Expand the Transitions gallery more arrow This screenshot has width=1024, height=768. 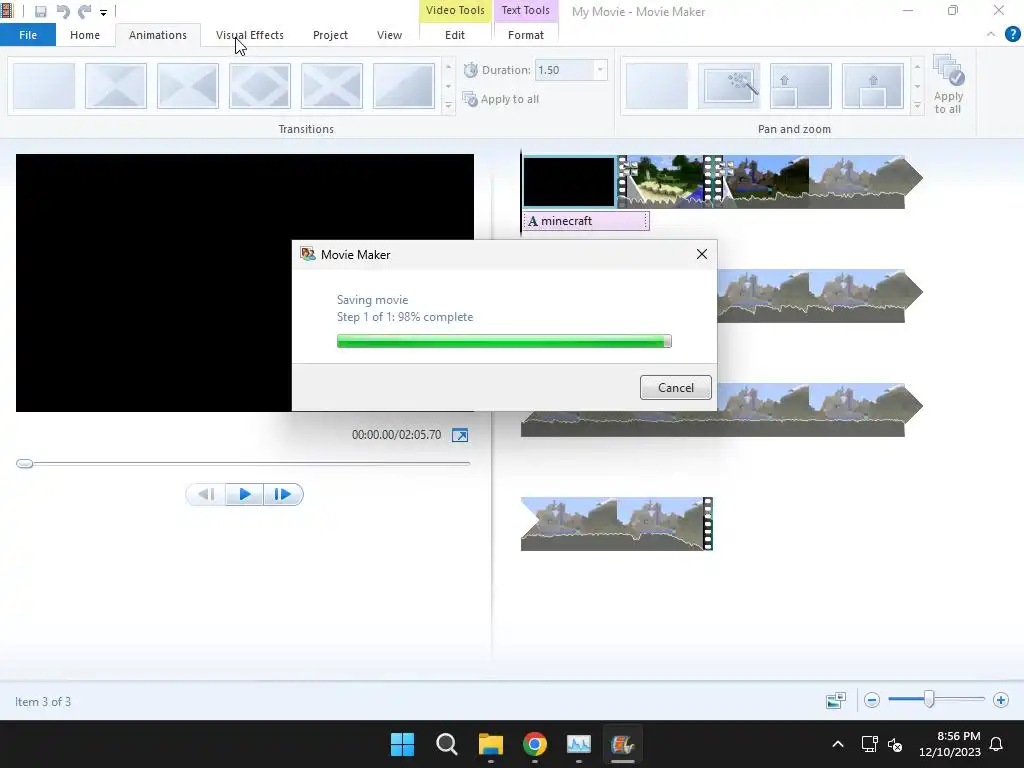click(x=448, y=105)
